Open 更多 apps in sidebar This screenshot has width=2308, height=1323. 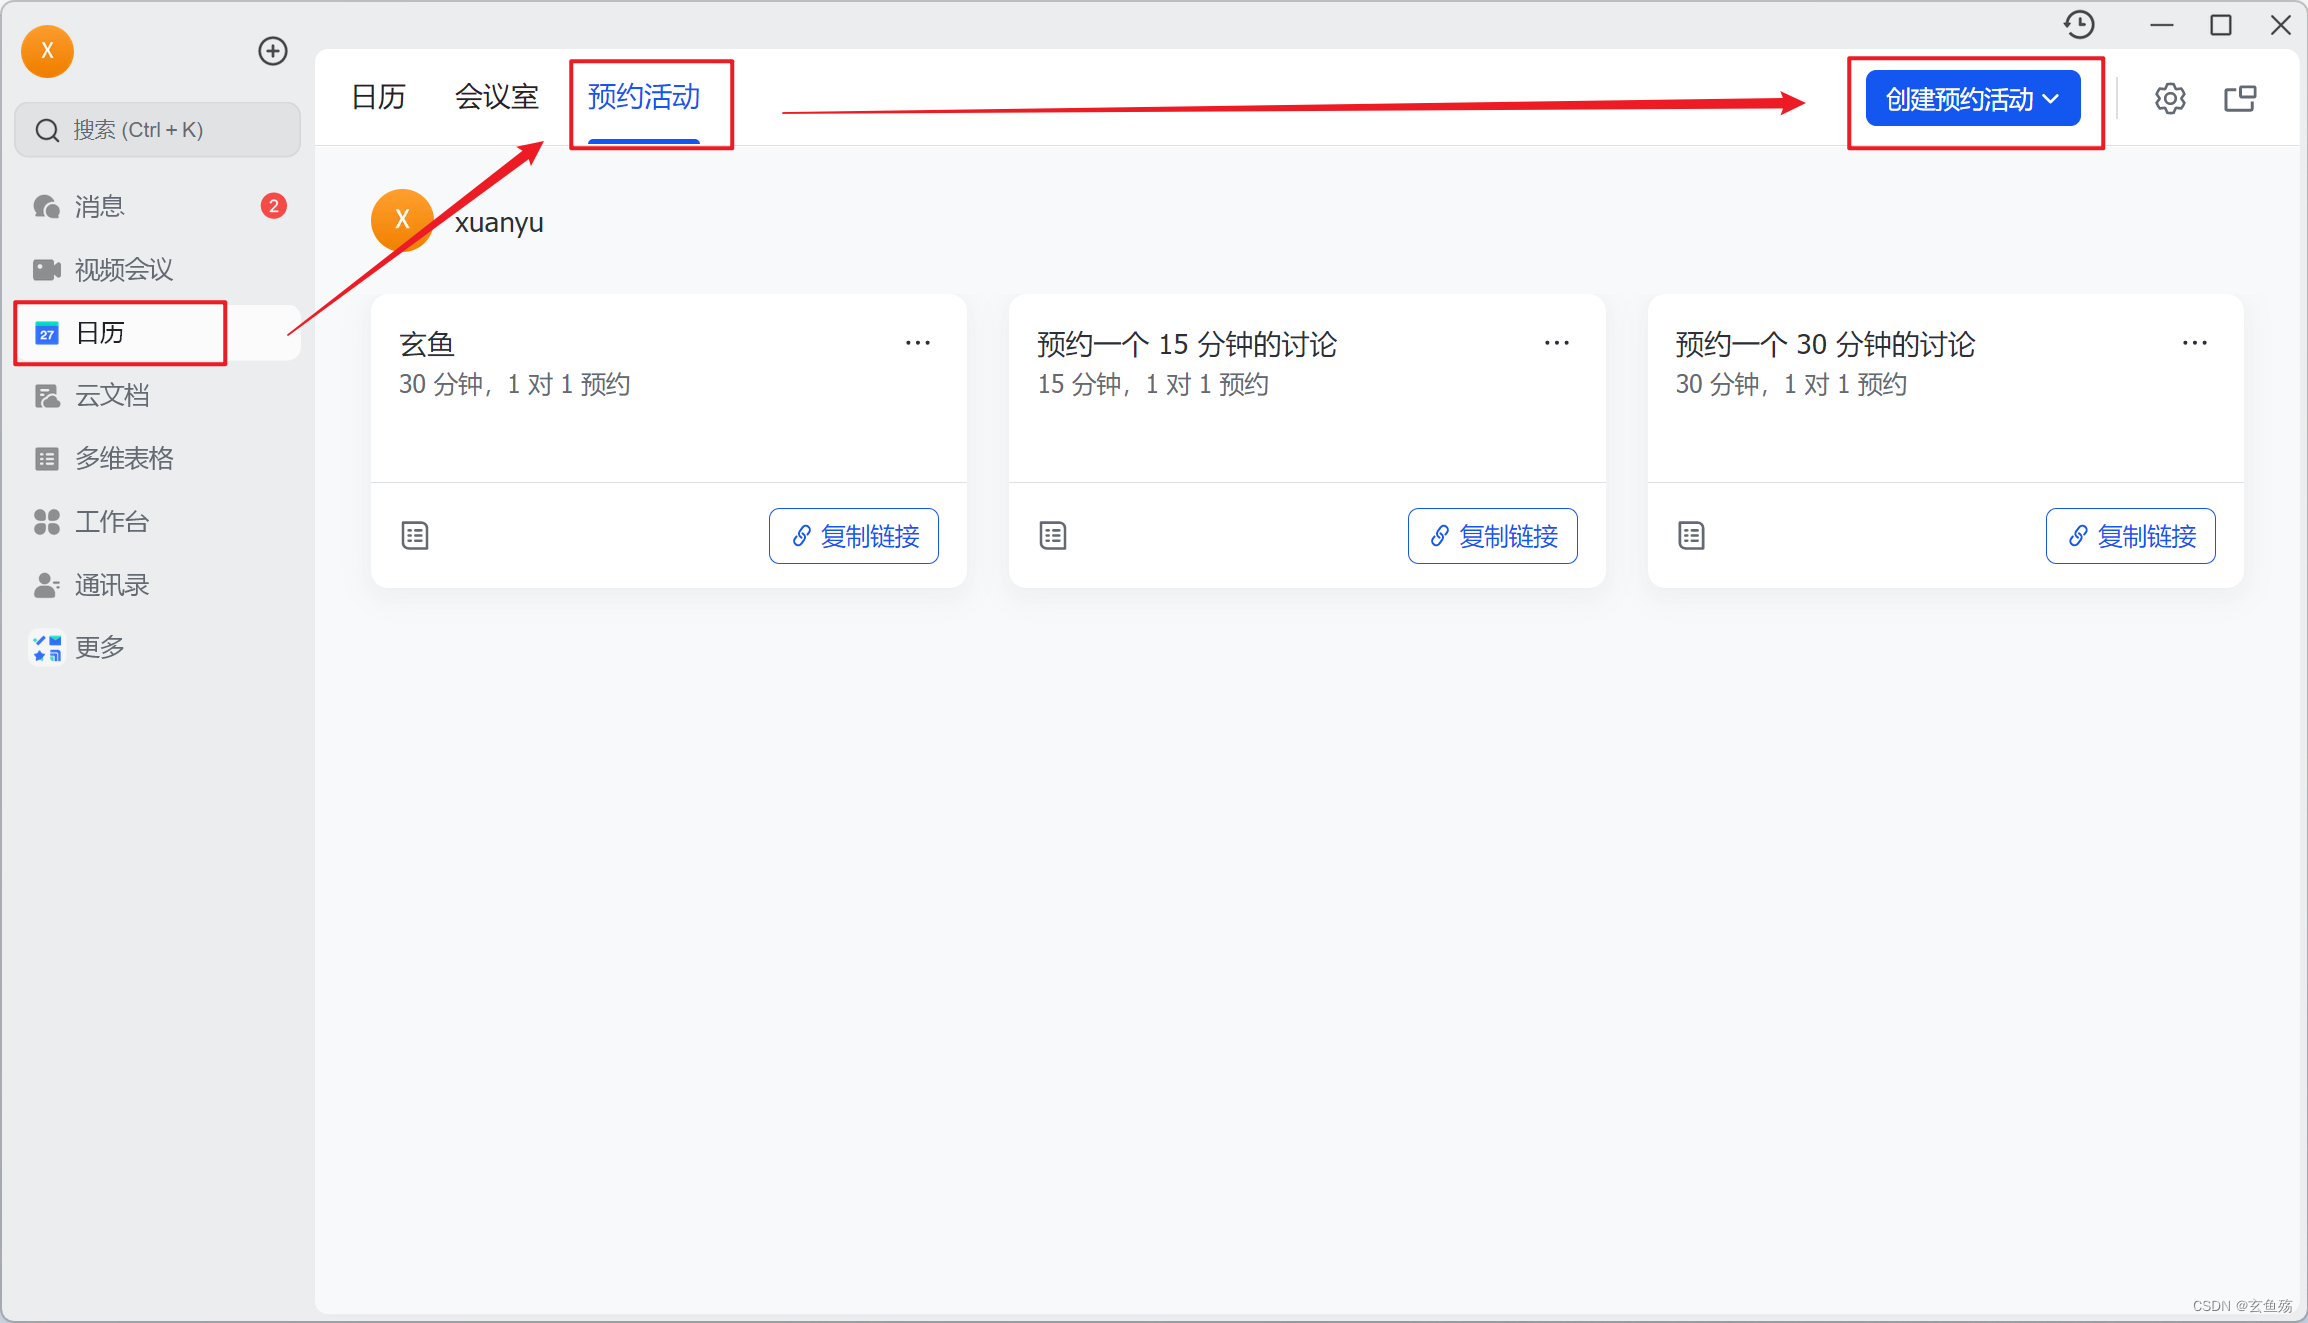[100, 647]
